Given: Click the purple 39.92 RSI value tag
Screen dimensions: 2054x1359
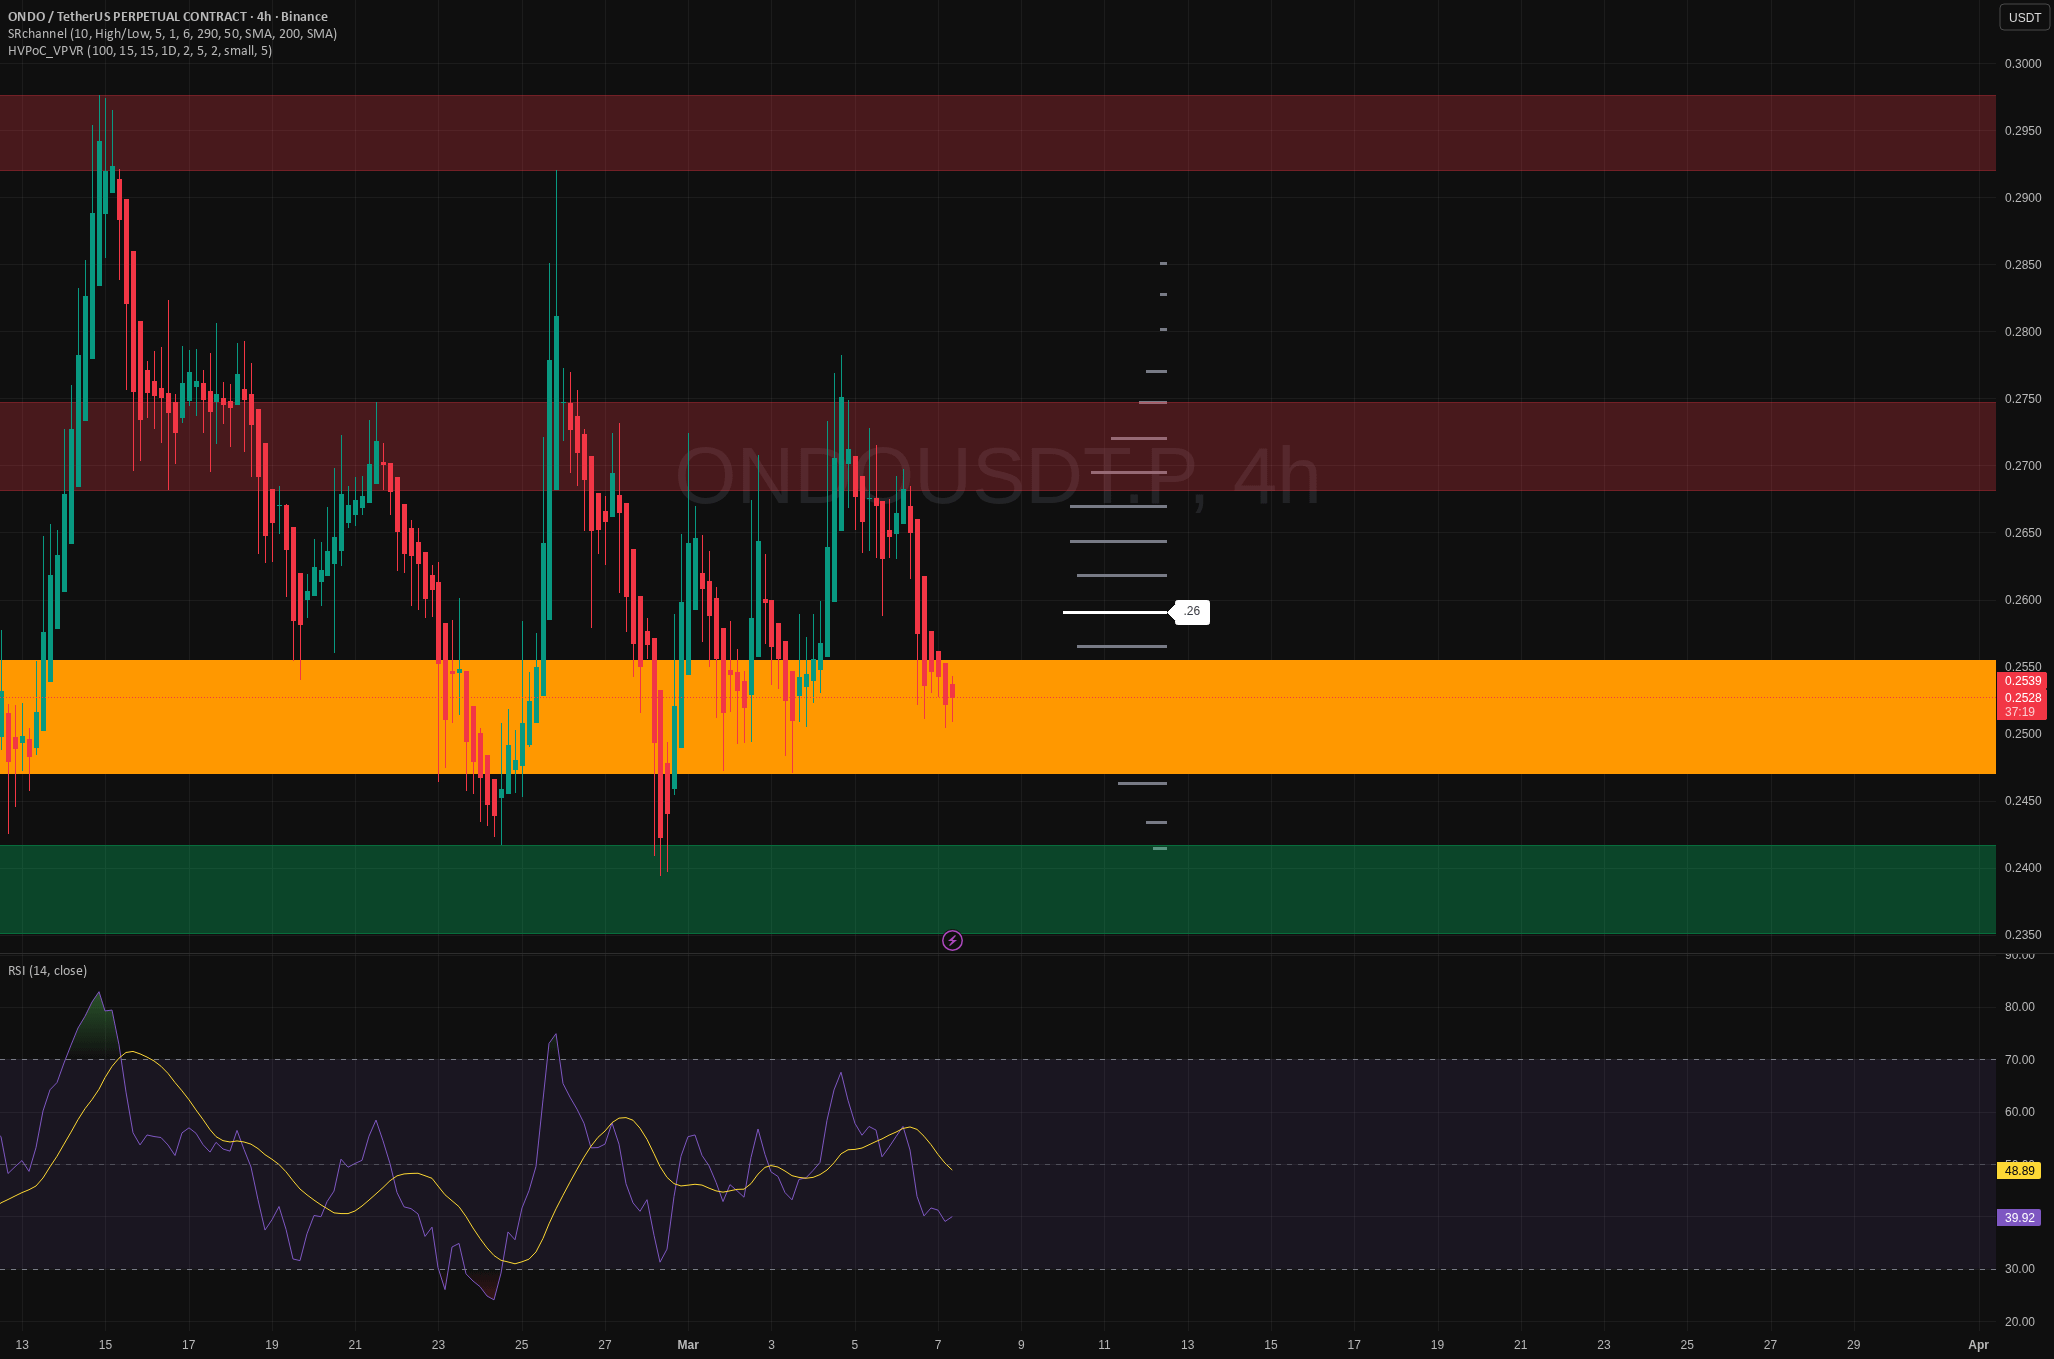Looking at the screenshot, I should (2019, 1217).
